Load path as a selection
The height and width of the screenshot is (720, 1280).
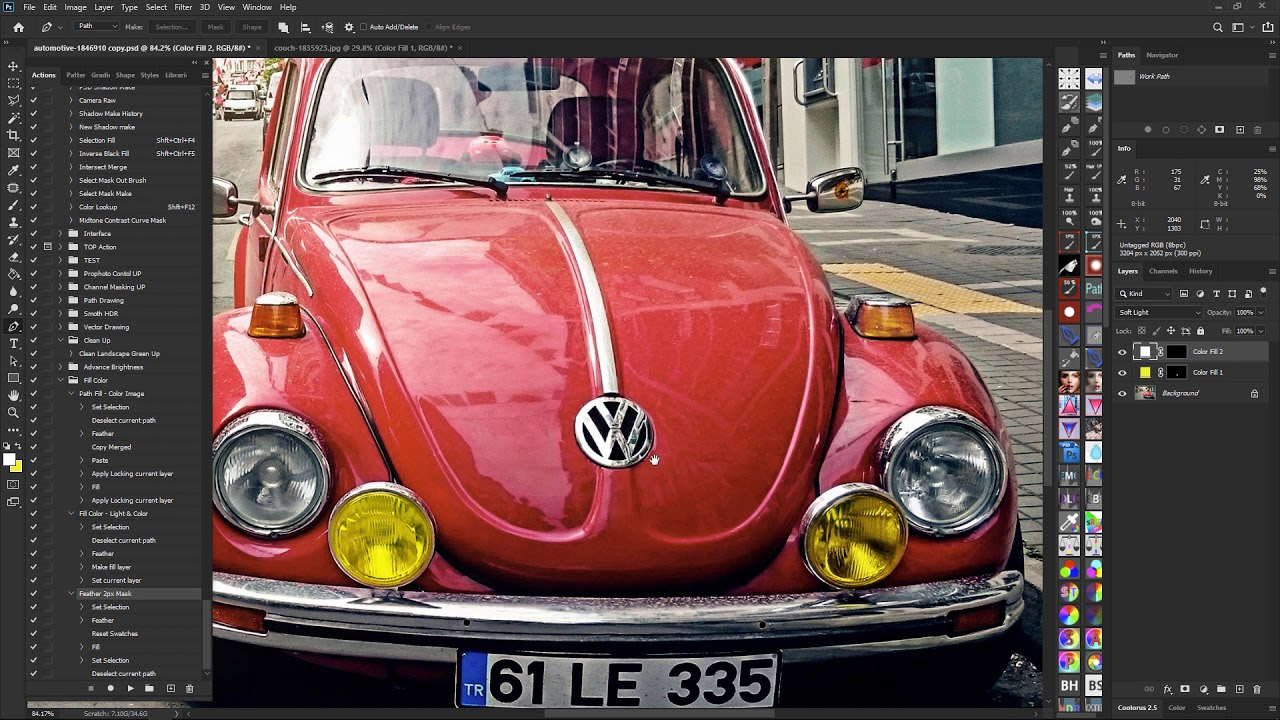[x=1184, y=130]
